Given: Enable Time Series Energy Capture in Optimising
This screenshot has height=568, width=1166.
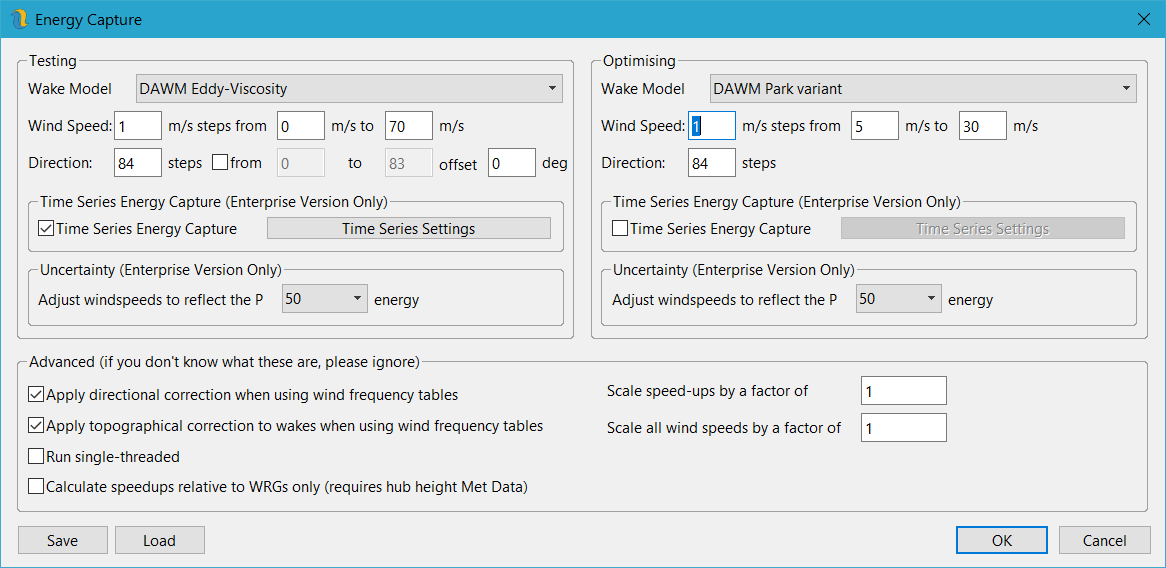Looking at the screenshot, I should tap(620, 229).
